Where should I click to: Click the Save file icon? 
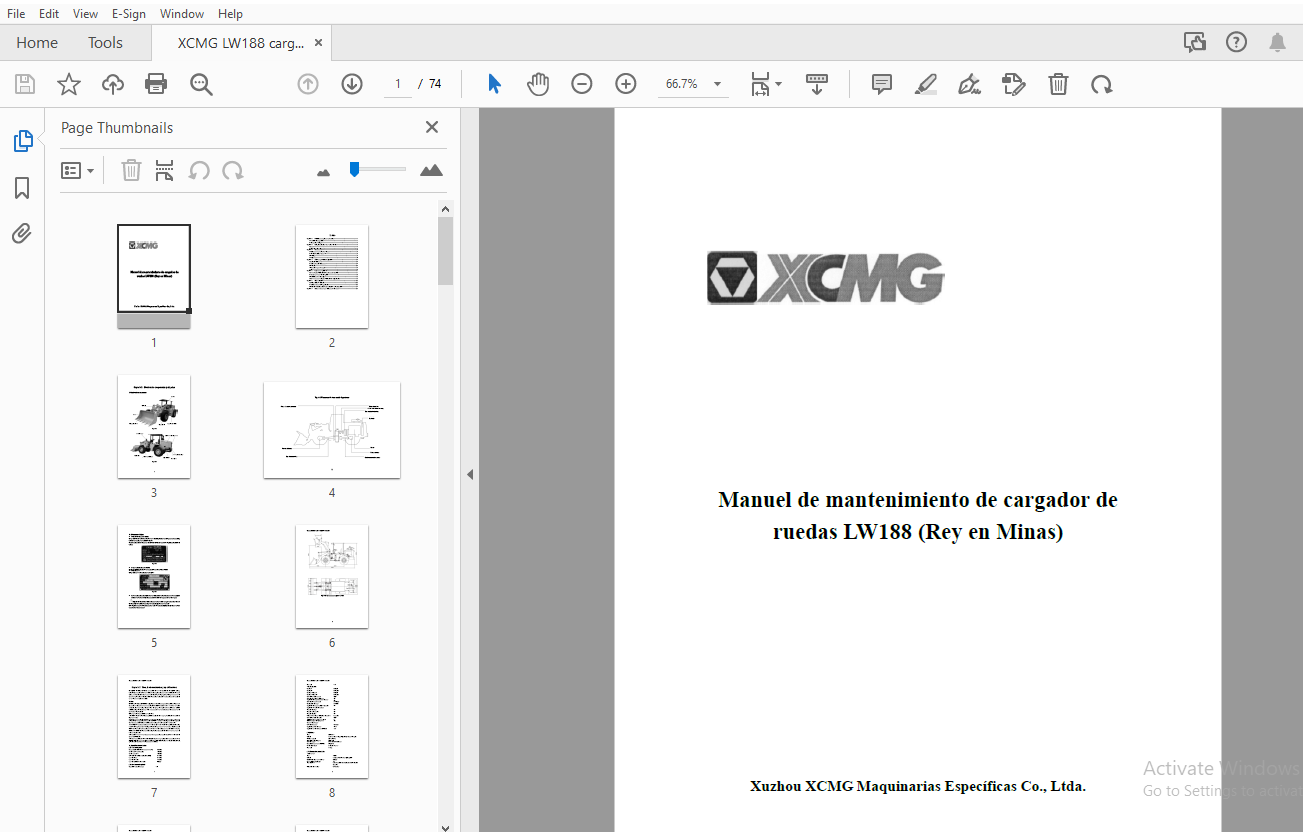(x=25, y=84)
